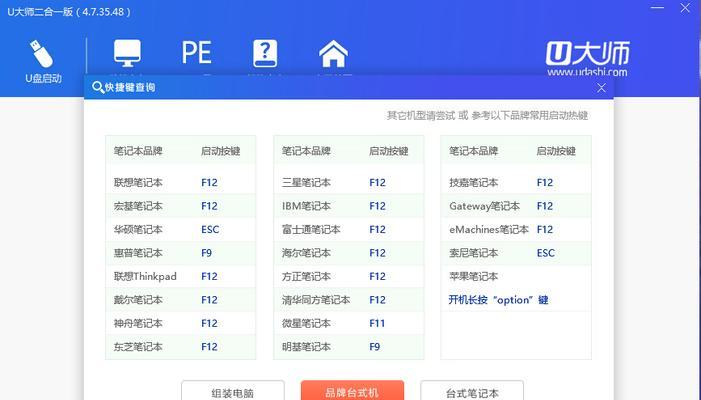Click ESC key for 华硕笔记本

pos(210,229)
